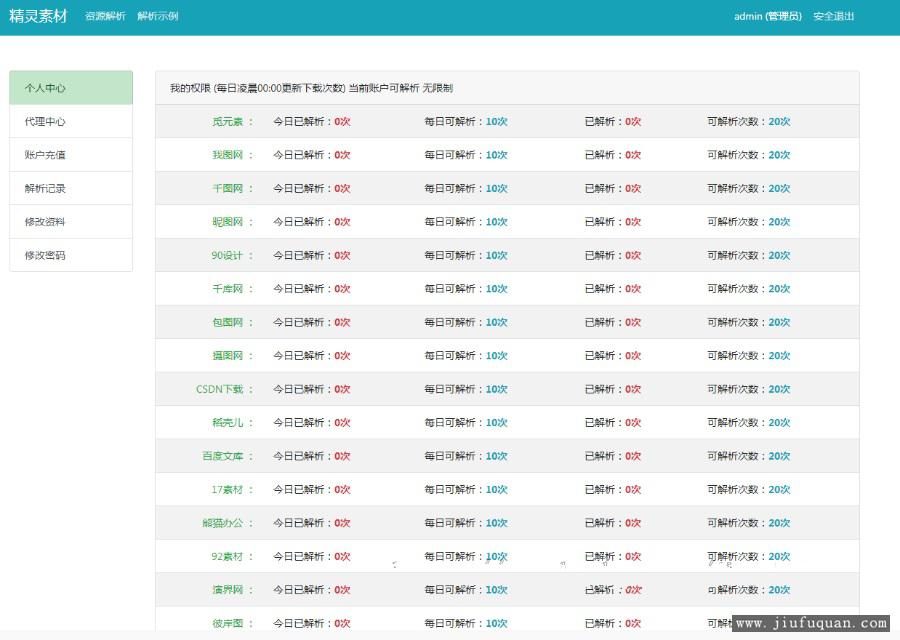This screenshot has height=640, width=900.
Task: Click 每日可解析 10次 in the 演界网 row
Action: [x=465, y=589]
